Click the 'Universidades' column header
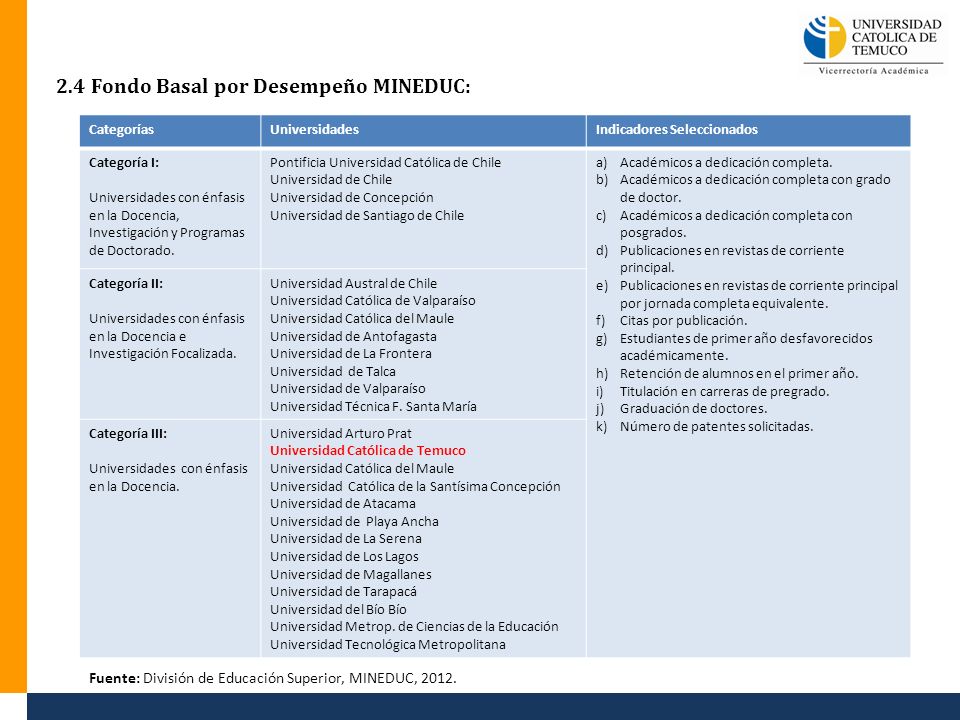Screen dimensions: 960x720 tap(314, 129)
